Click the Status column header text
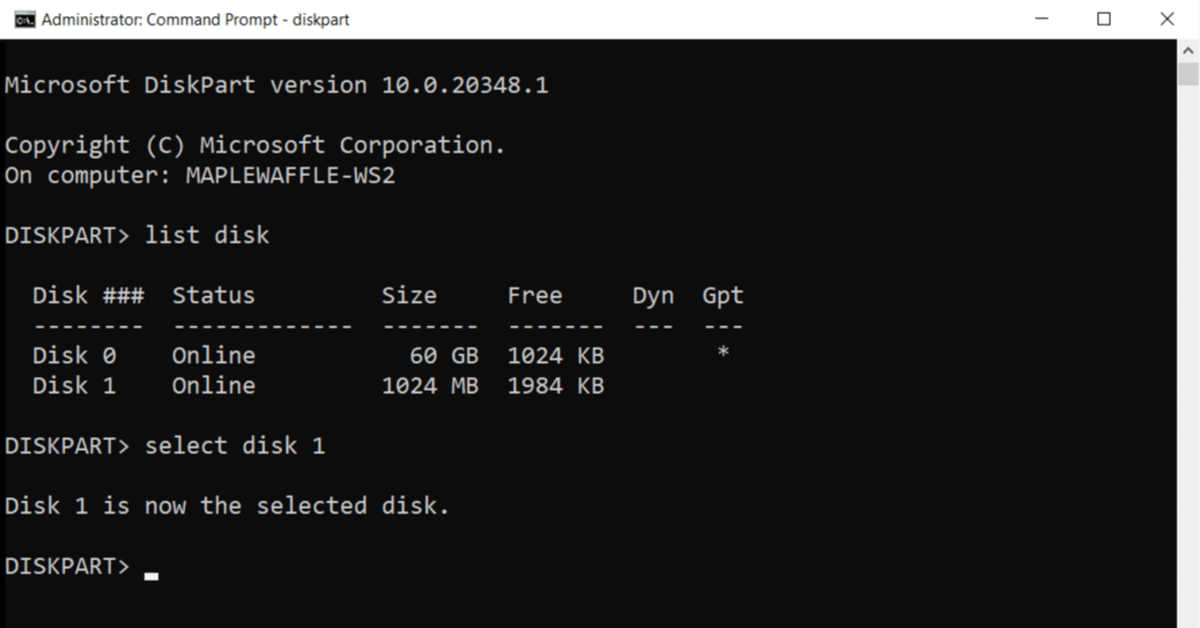This screenshot has width=1200, height=628. 213,295
